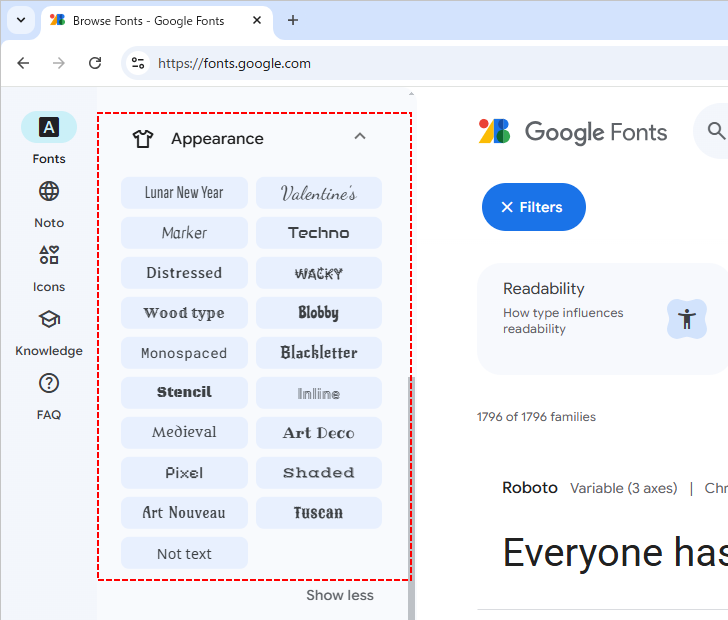Toggle the Marker filter chip

click(184, 233)
